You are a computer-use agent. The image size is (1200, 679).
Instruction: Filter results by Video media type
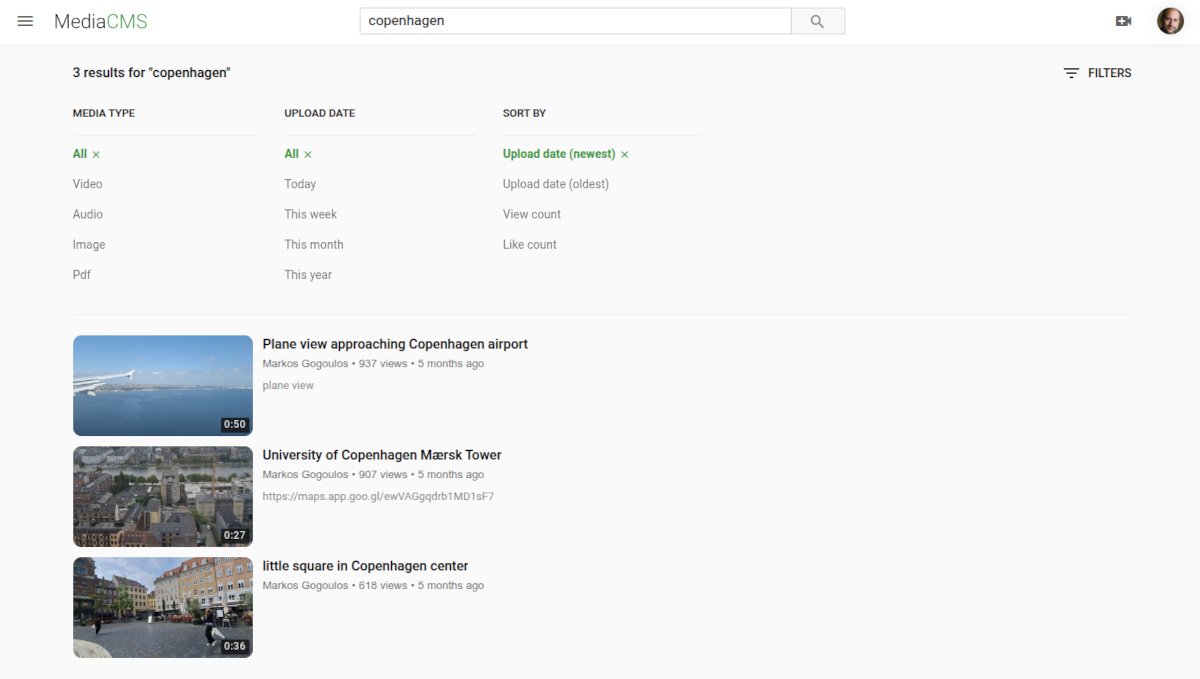tap(87, 184)
